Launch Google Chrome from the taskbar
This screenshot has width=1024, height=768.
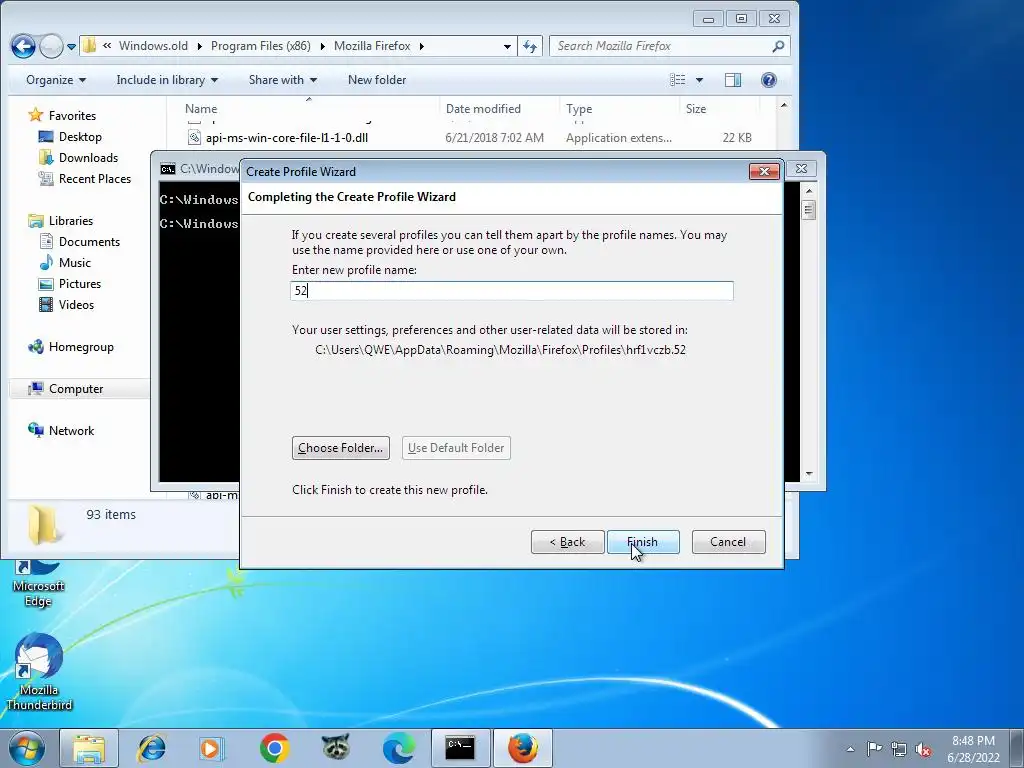tap(274, 748)
